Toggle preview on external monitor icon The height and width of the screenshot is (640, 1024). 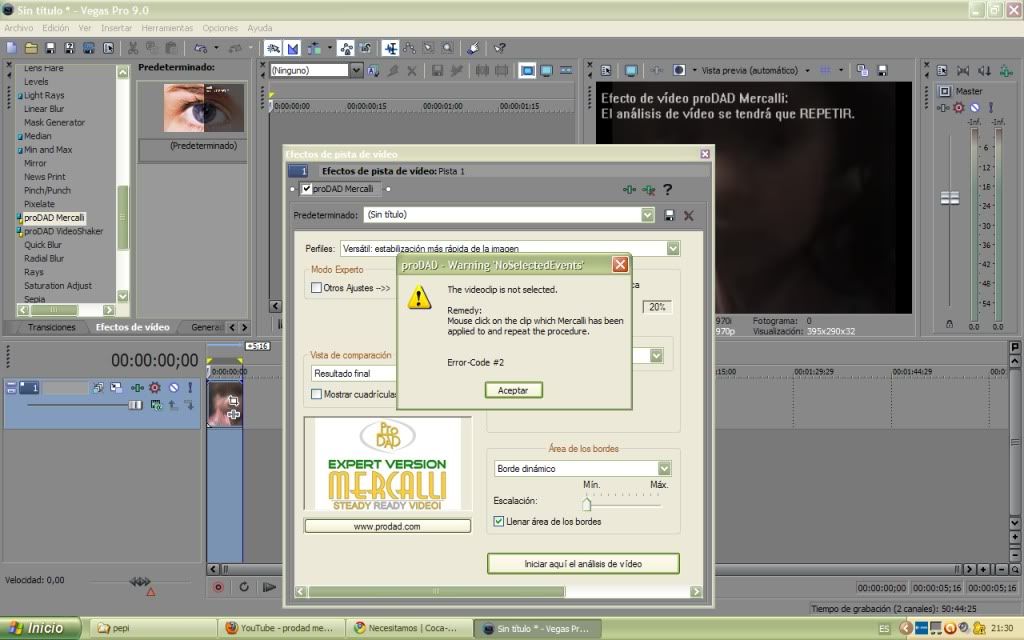pos(631,71)
